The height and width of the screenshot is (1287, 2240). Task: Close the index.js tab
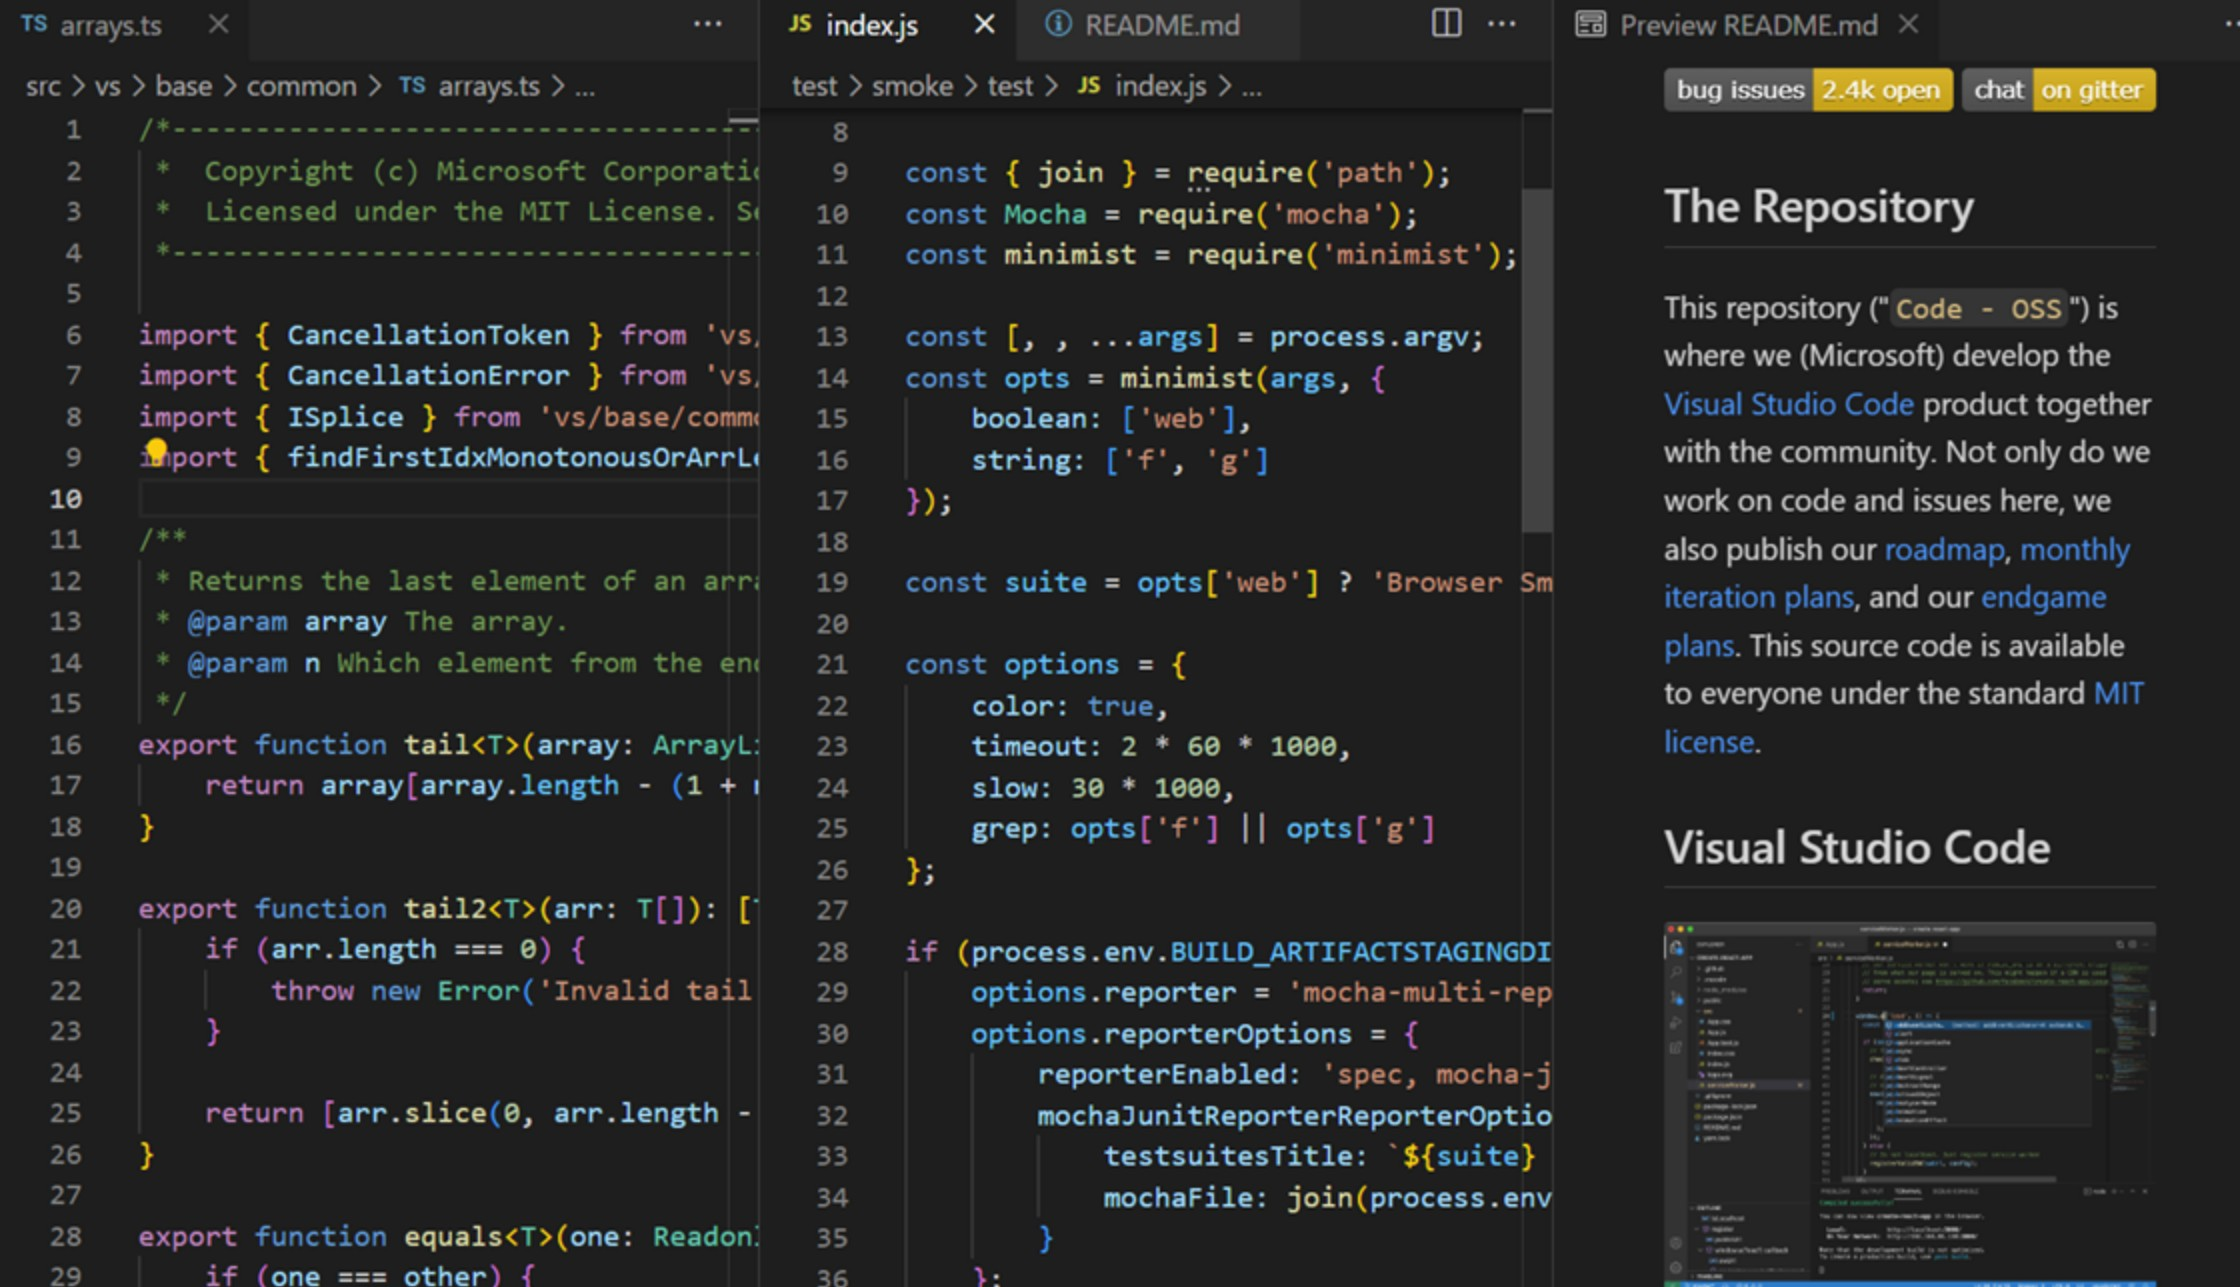(985, 24)
